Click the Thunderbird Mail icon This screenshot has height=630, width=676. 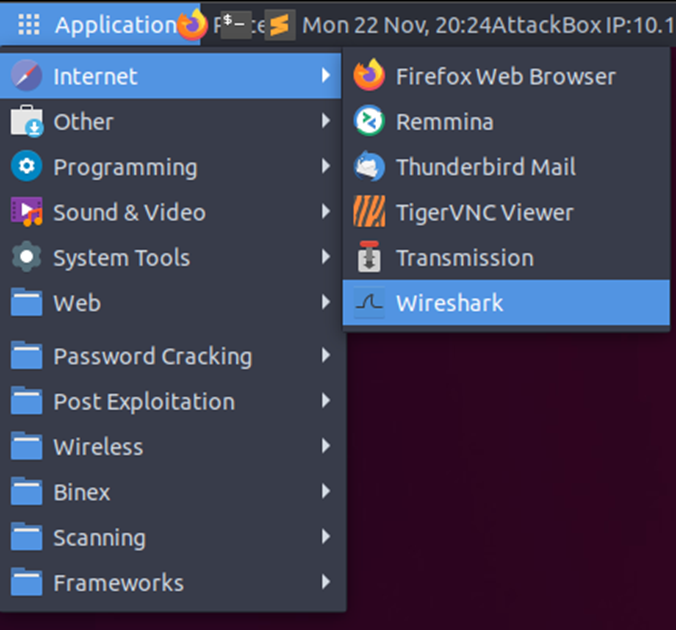tap(369, 166)
